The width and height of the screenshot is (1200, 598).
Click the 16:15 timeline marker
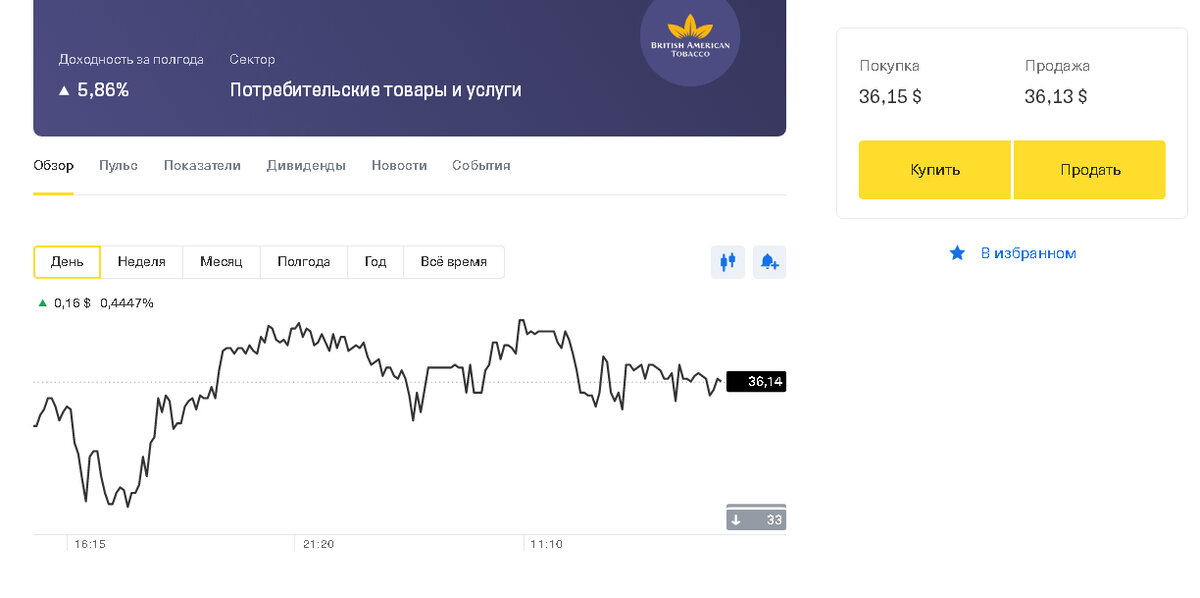pyautogui.click(x=90, y=544)
